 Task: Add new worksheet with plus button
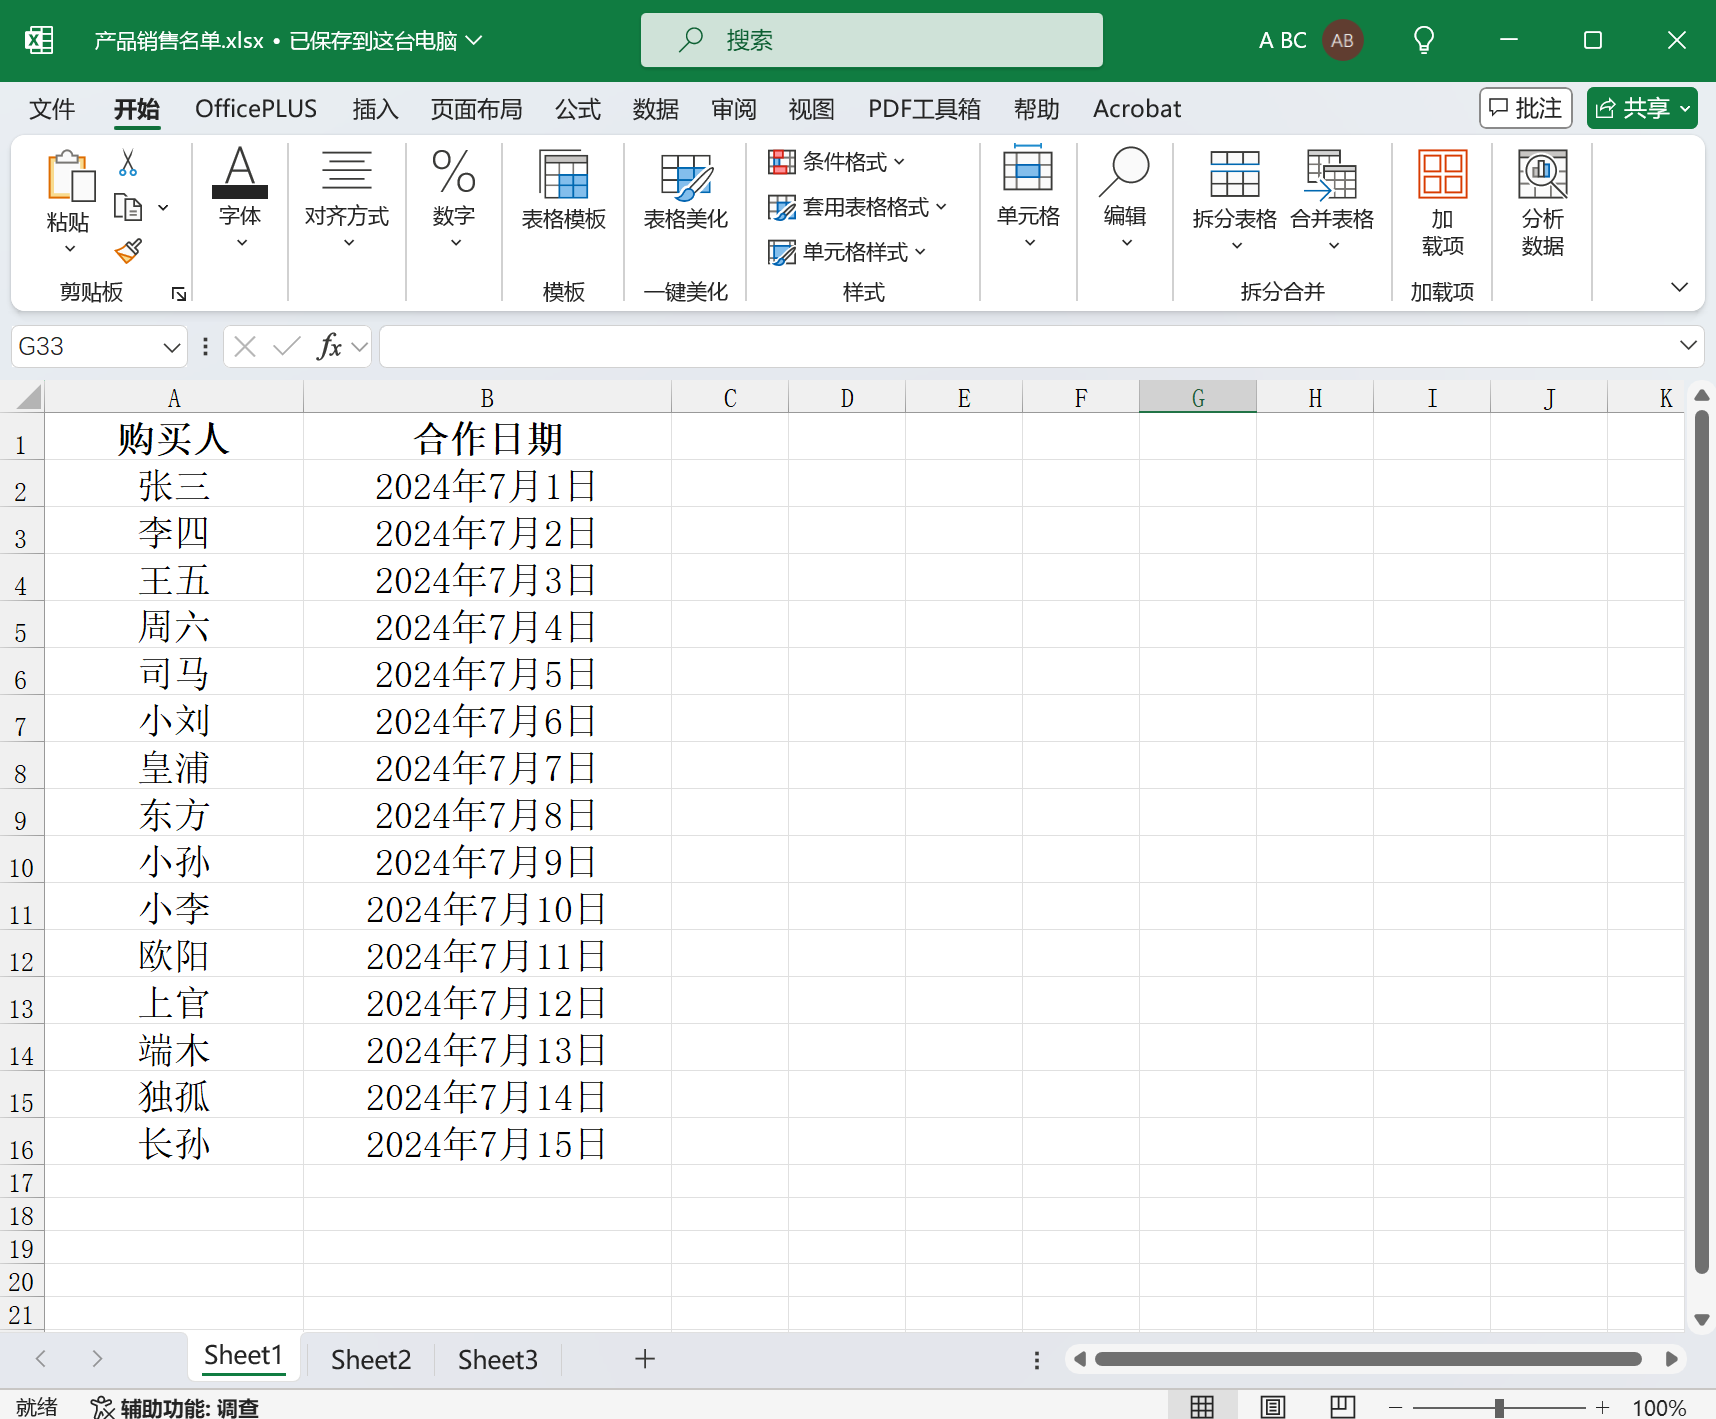point(645,1359)
